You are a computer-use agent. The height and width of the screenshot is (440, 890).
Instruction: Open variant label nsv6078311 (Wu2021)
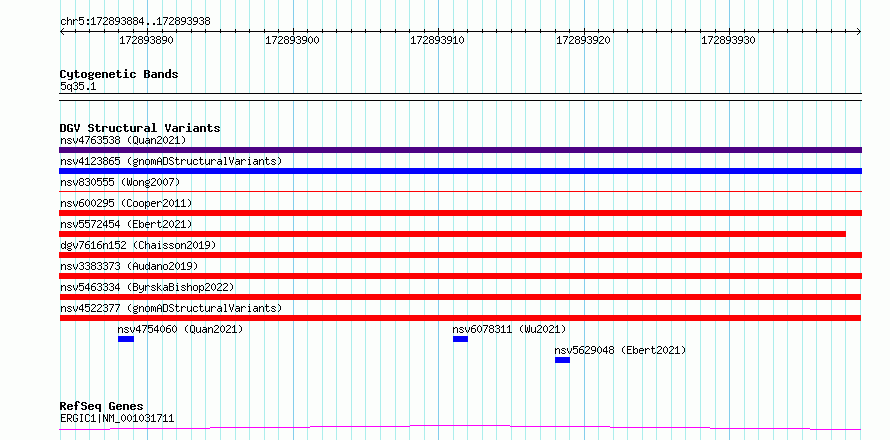pos(509,329)
